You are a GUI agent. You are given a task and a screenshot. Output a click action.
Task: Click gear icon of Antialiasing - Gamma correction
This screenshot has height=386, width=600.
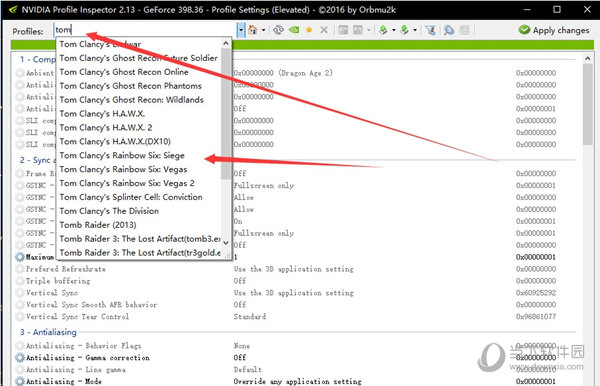click(20, 358)
